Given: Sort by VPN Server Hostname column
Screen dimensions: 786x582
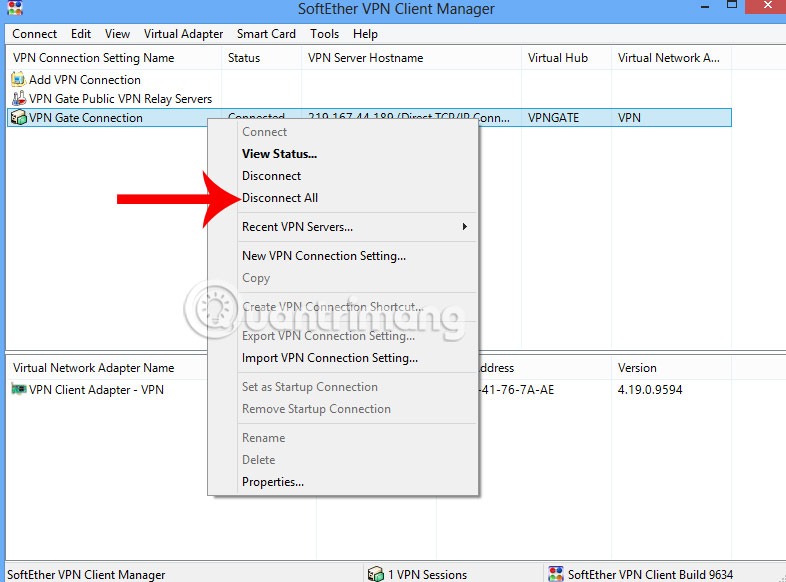Looking at the screenshot, I should pyautogui.click(x=411, y=58).
